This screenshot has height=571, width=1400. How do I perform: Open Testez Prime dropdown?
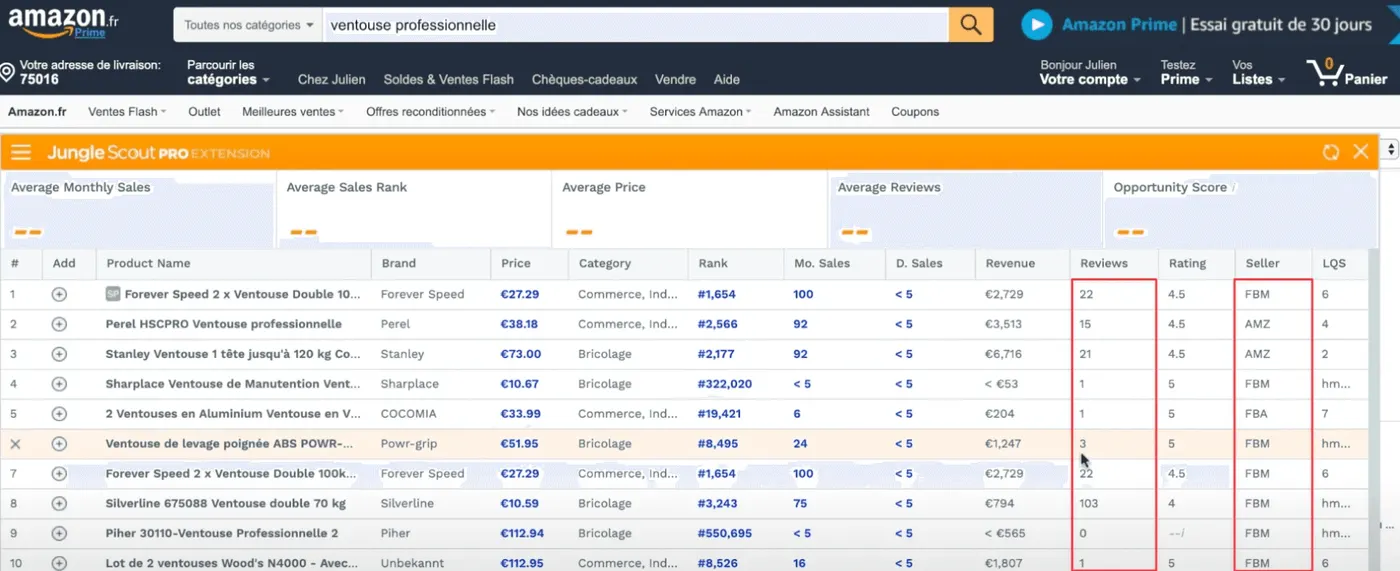click(1186, 72)
